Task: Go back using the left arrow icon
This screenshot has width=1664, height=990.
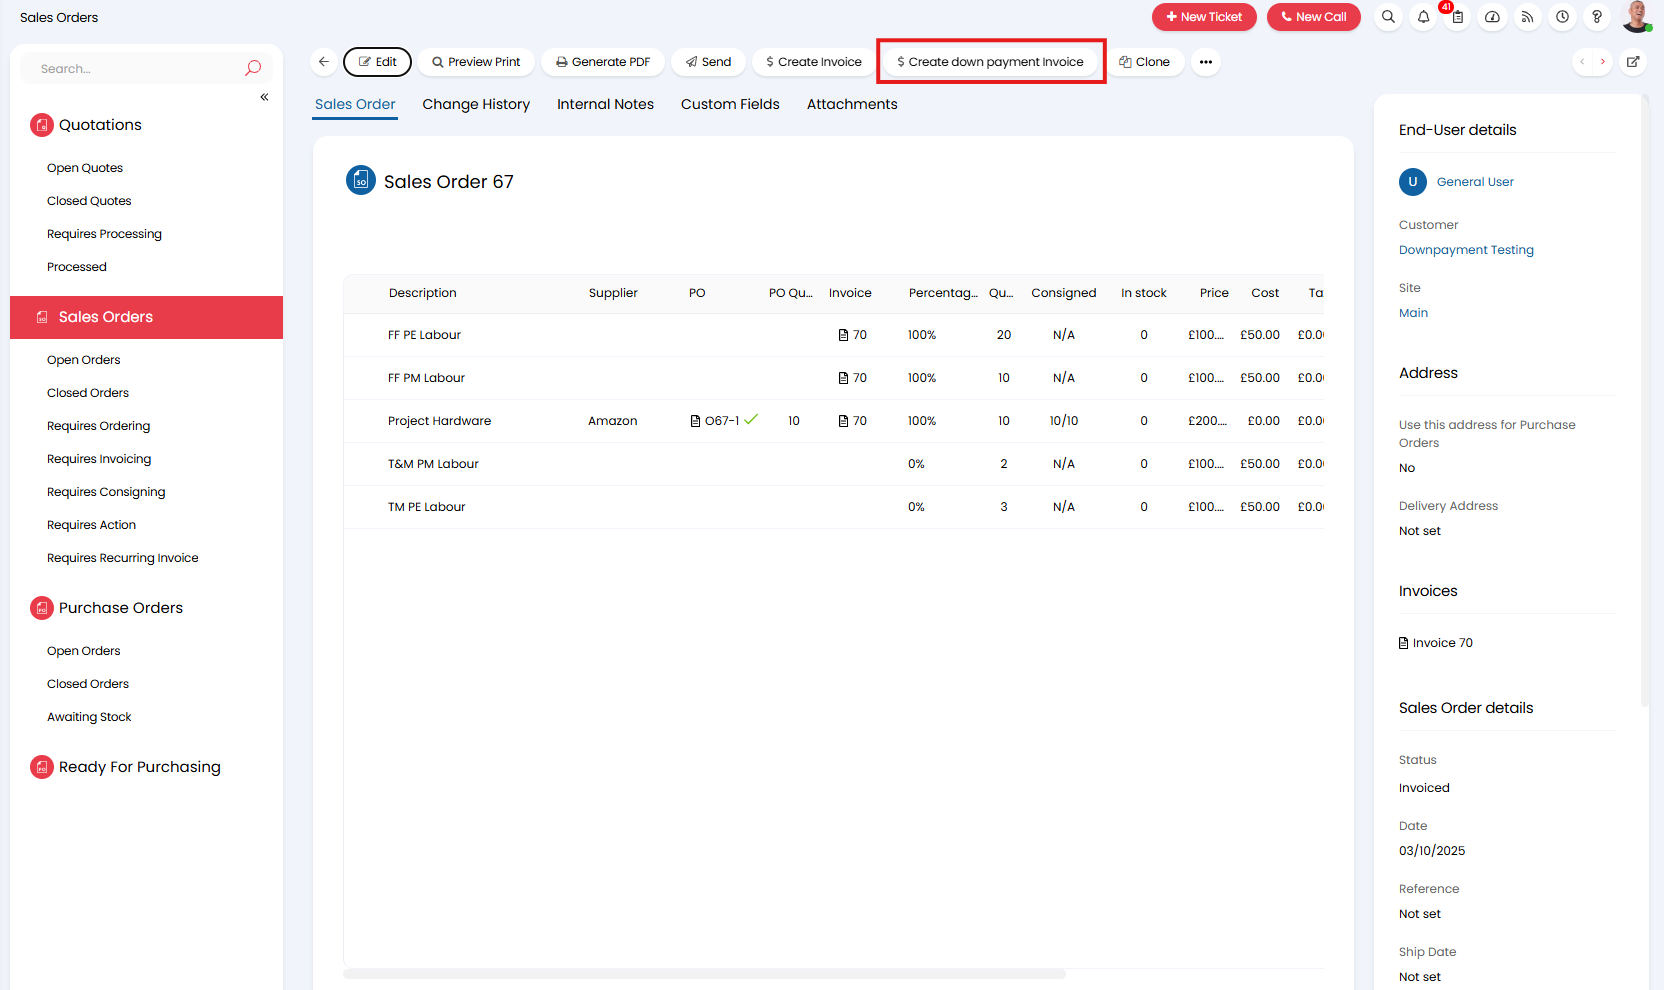Action: (323, 62)
